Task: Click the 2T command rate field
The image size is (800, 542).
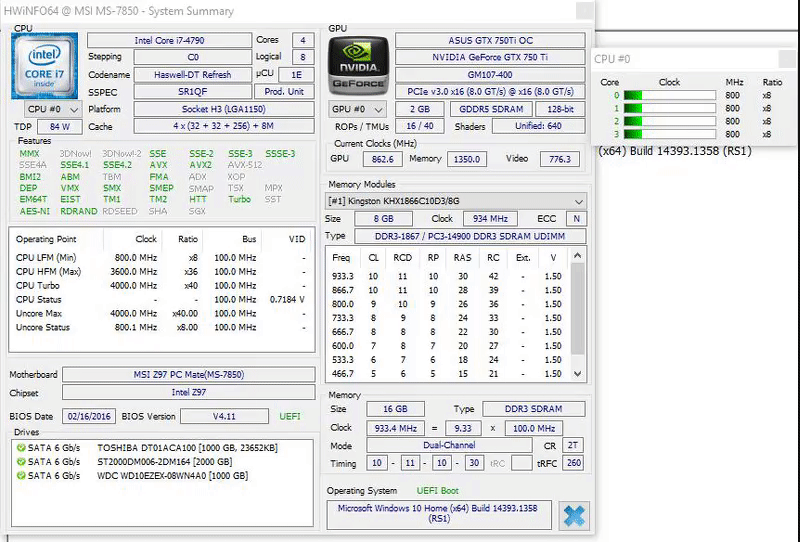Action: point(573,446)
